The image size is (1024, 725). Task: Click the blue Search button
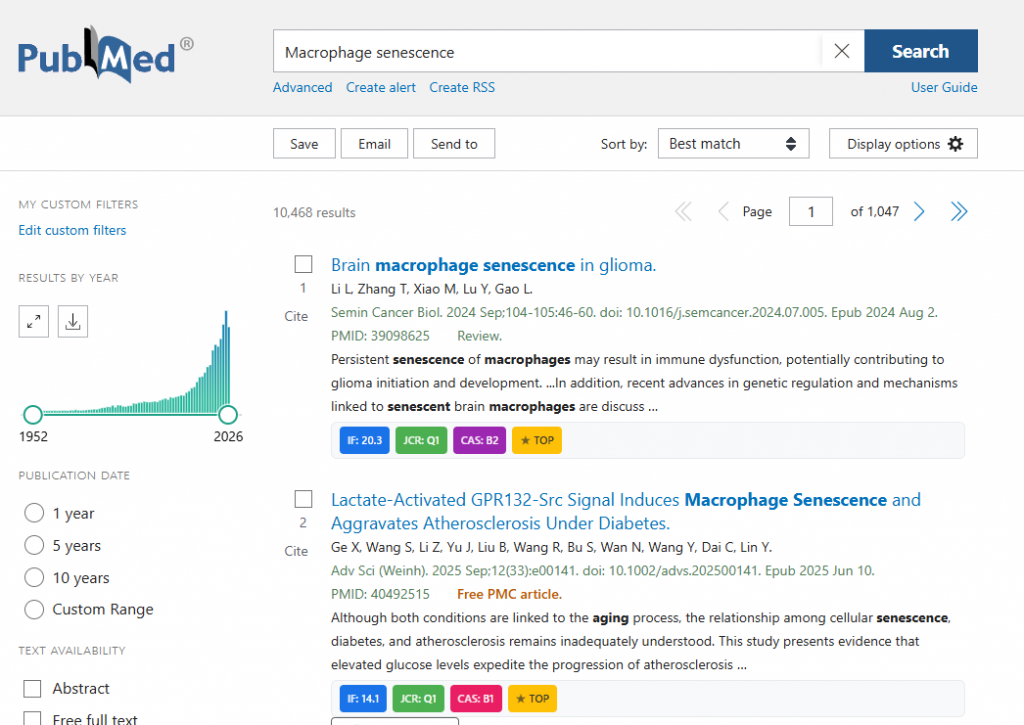(x=921, y=51)
